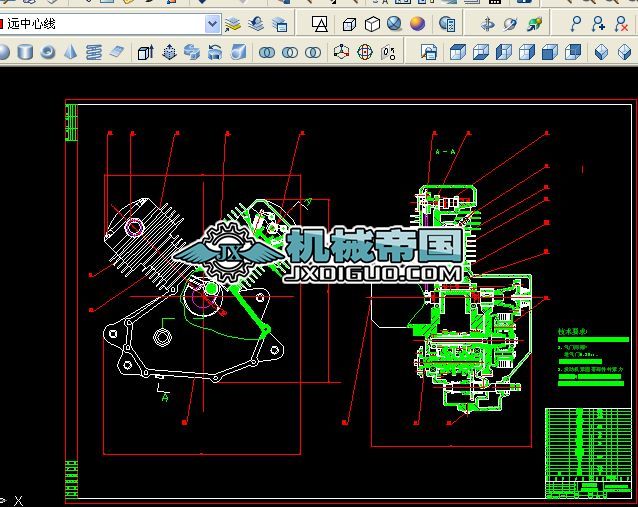The image size is (638, 507).
Task: Set view to Bottom
Action: click(481, 52)
